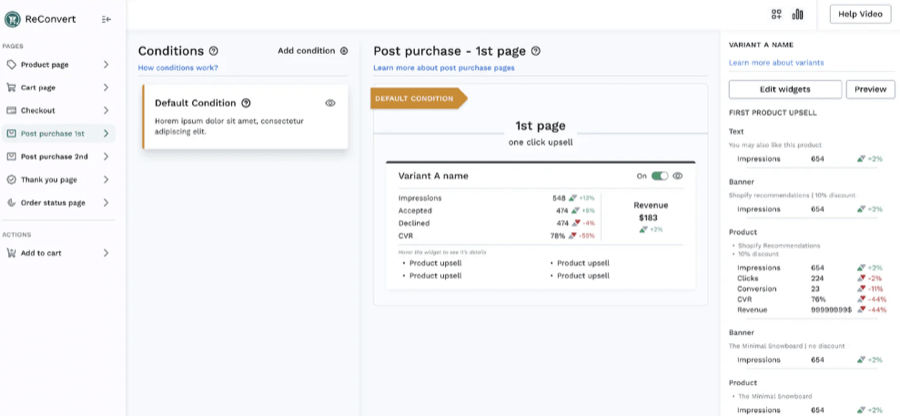Open the How conditions work link
This screenshot has width=900, height=416.
tap(178, 68)
